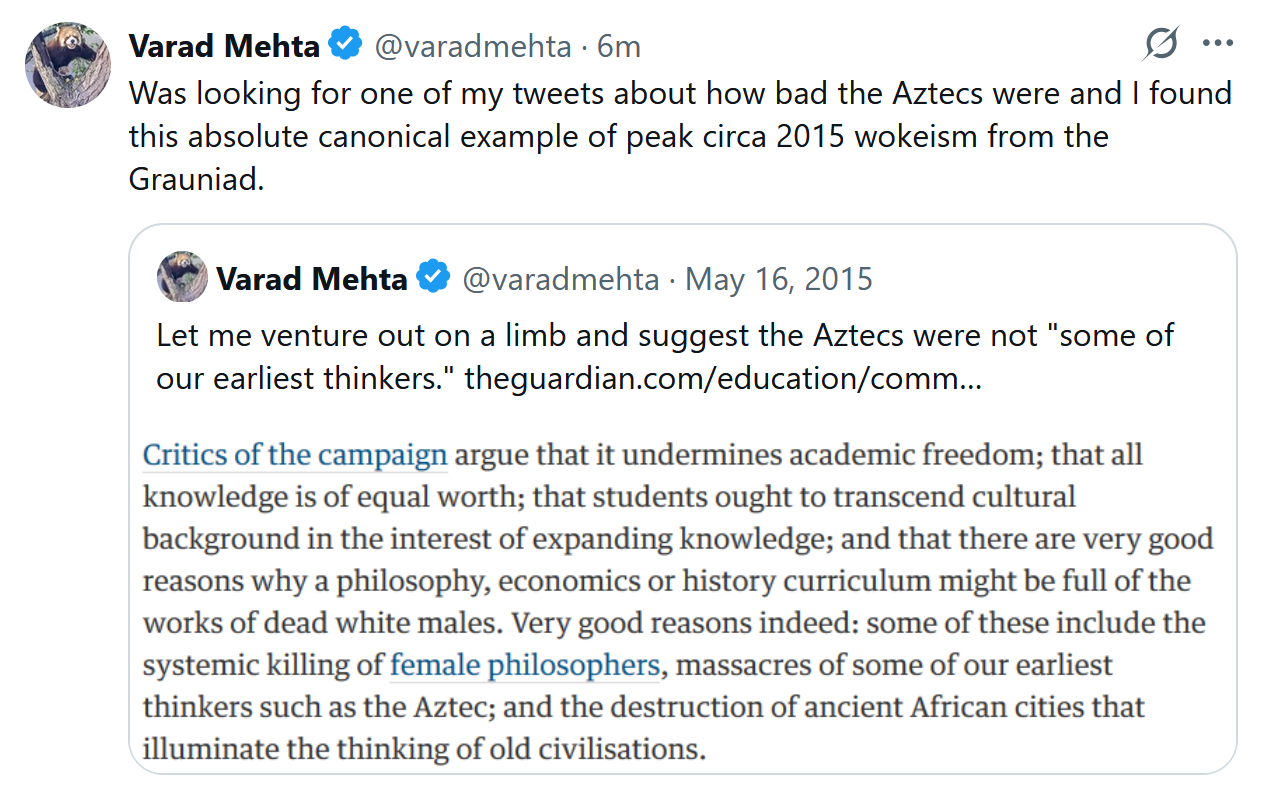Open Varad Mehta's profile from main tweet name
This screenshot has width=1264, height=787.
click(x=224, y=46)
